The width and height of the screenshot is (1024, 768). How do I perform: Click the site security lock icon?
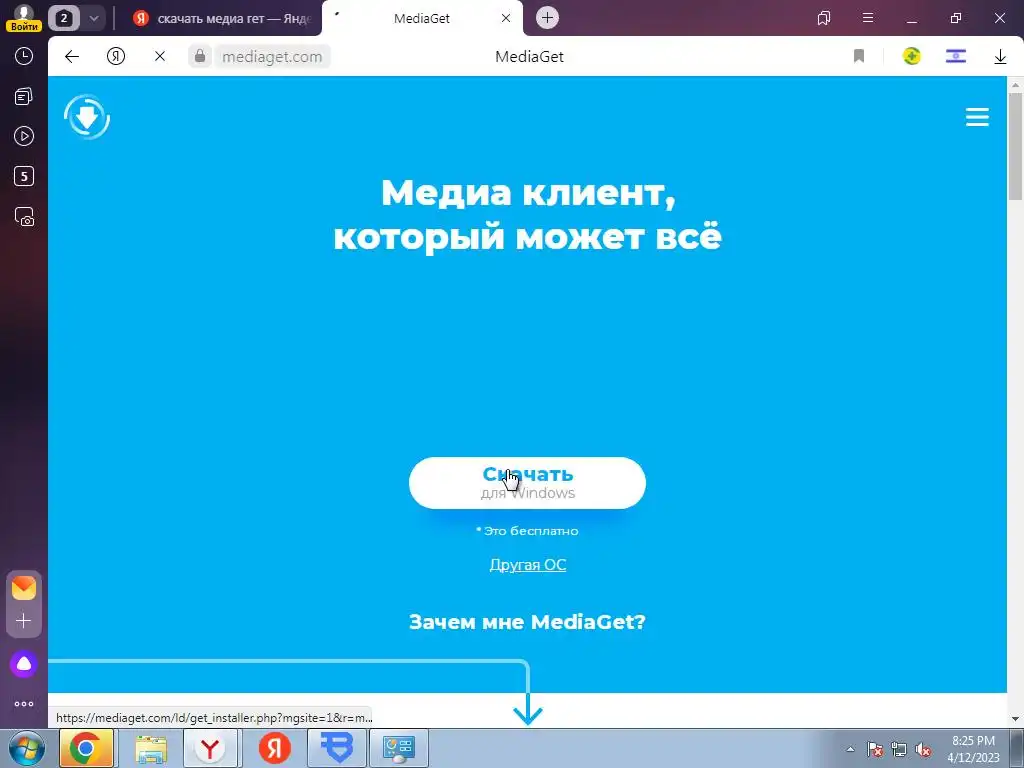200,56
